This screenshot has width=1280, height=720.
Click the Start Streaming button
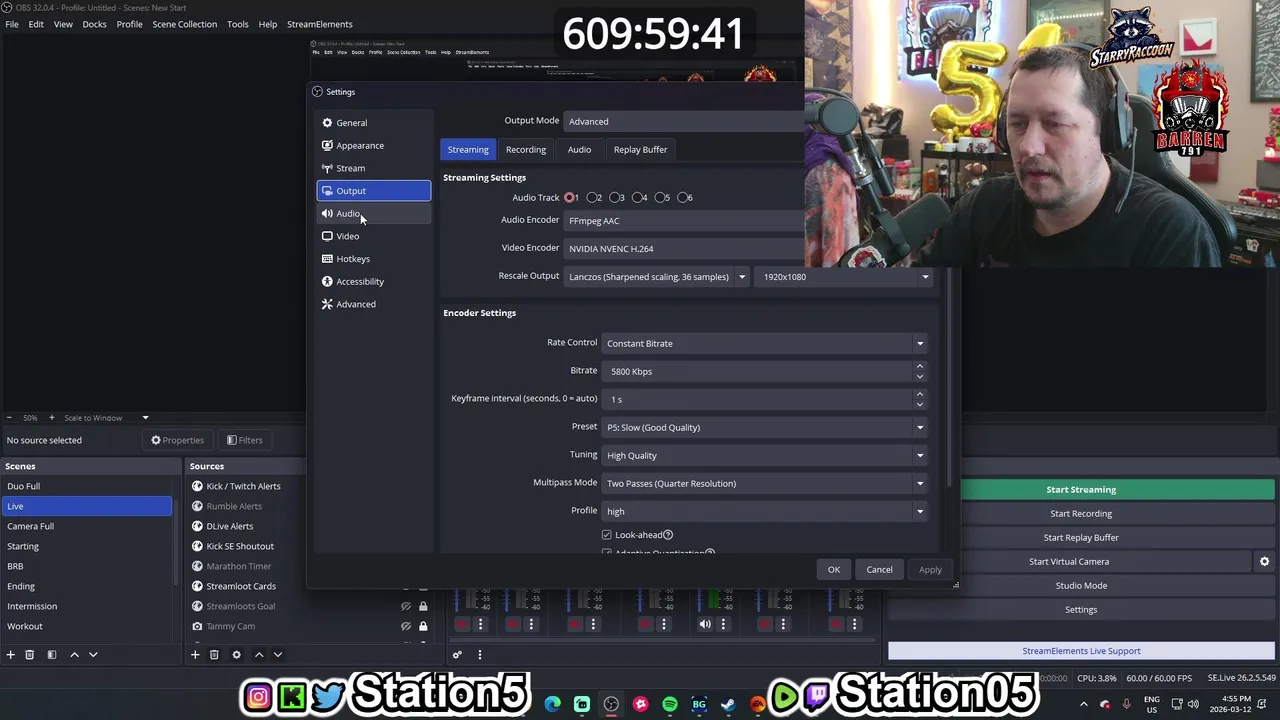pyautogui.click(x=1081, y=490)
